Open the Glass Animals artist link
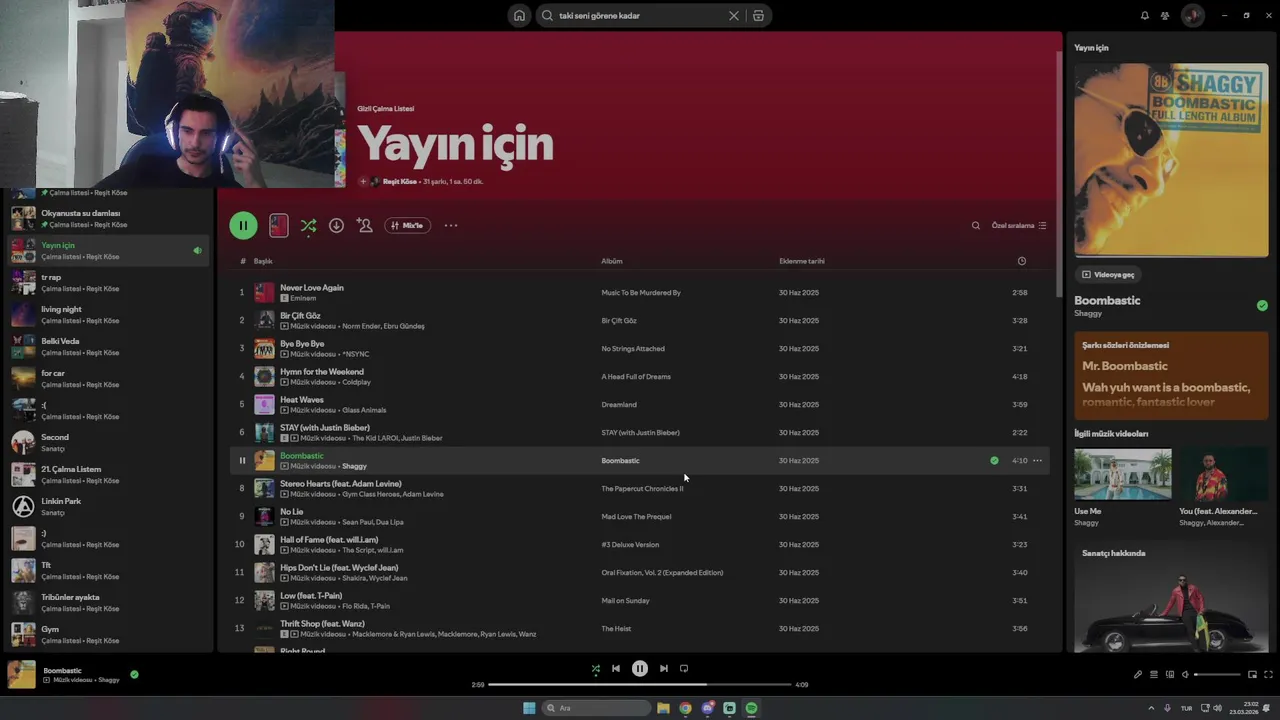Screen dimensions: 1280x720 point(364,410)
